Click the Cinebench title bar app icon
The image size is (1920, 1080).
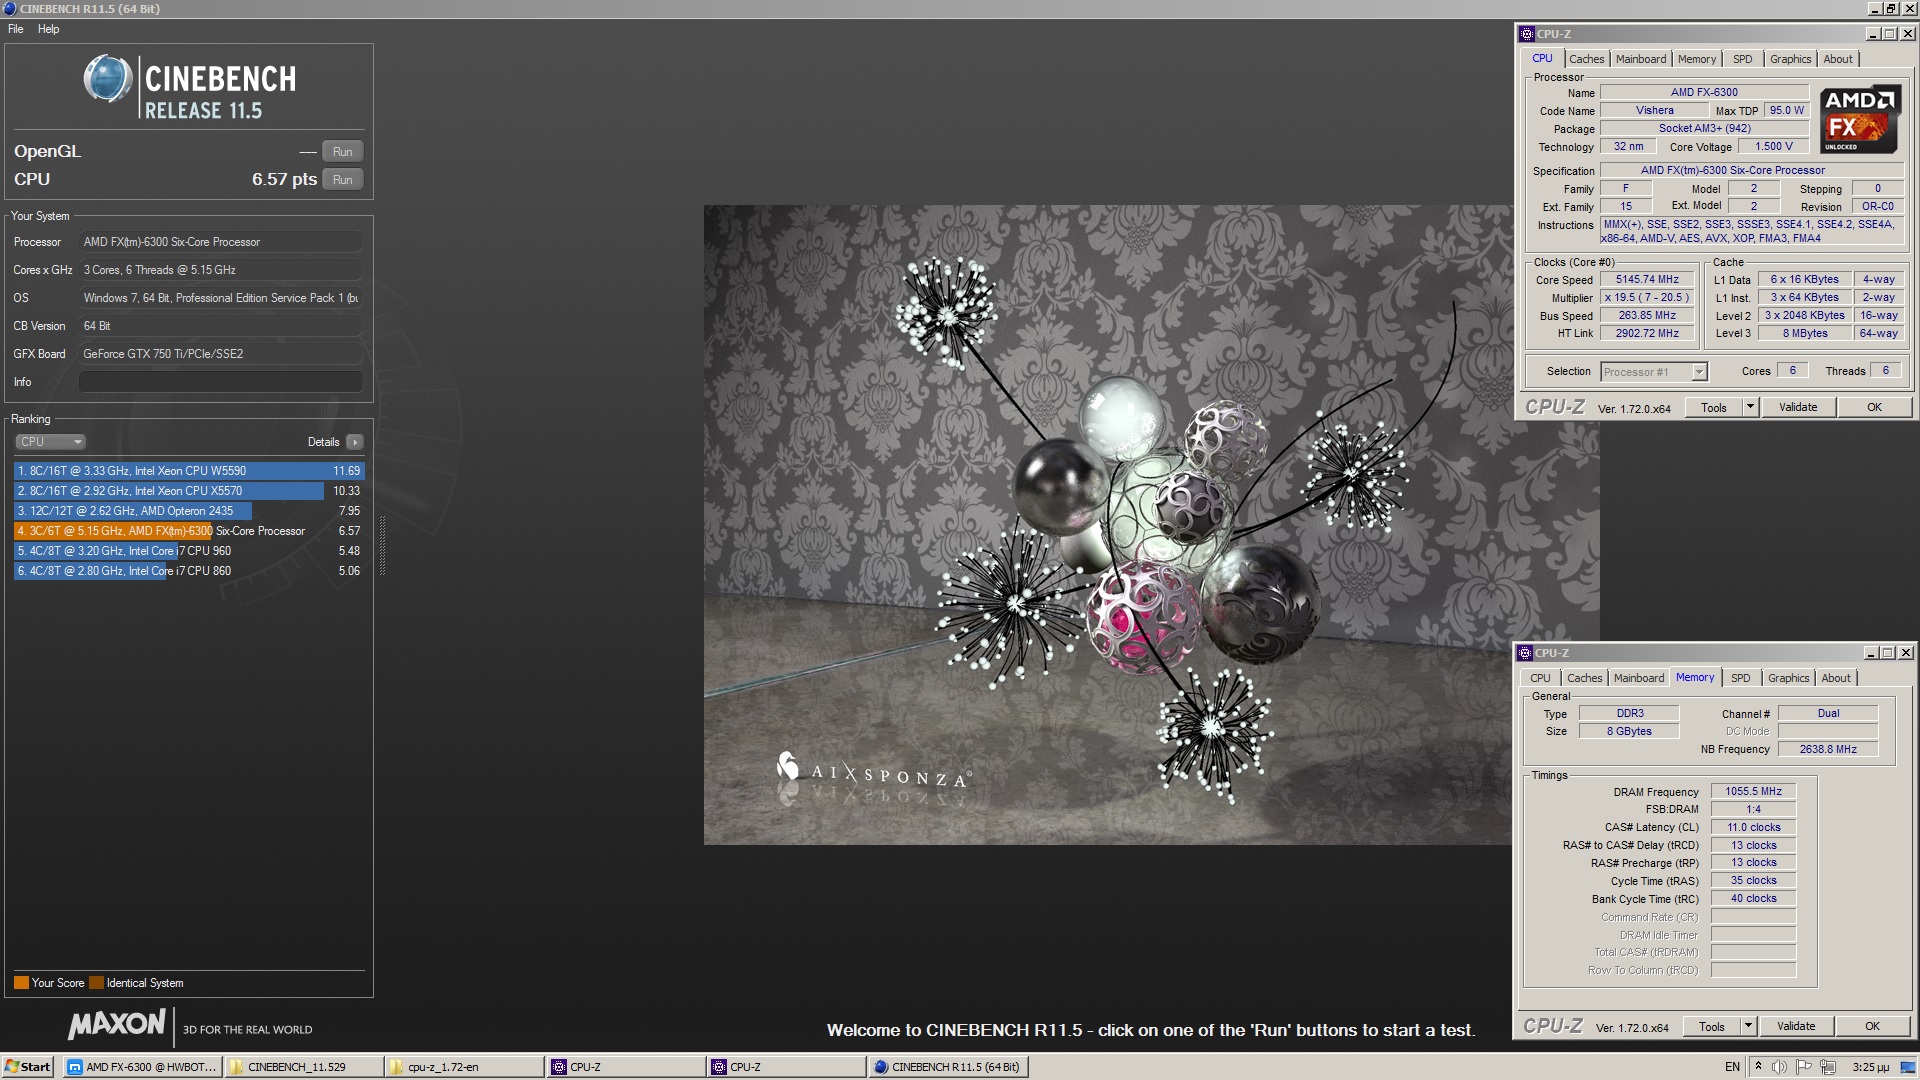coord(10,9)
